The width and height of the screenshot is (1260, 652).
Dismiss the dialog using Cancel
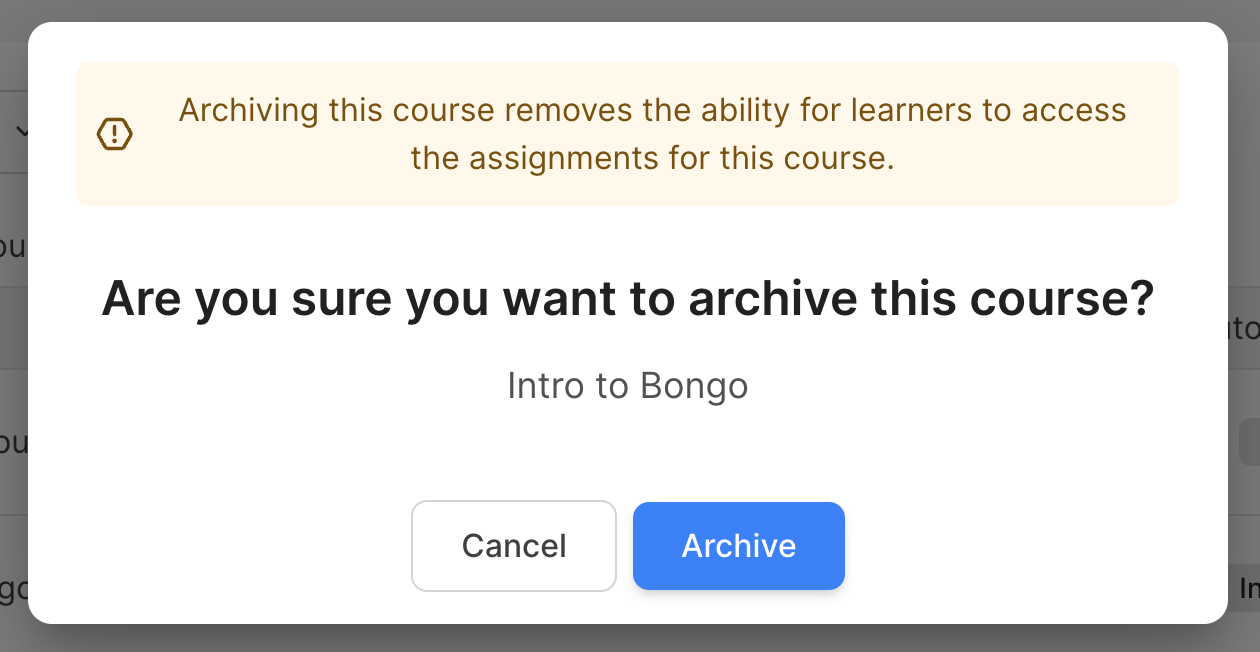(514, 546)
